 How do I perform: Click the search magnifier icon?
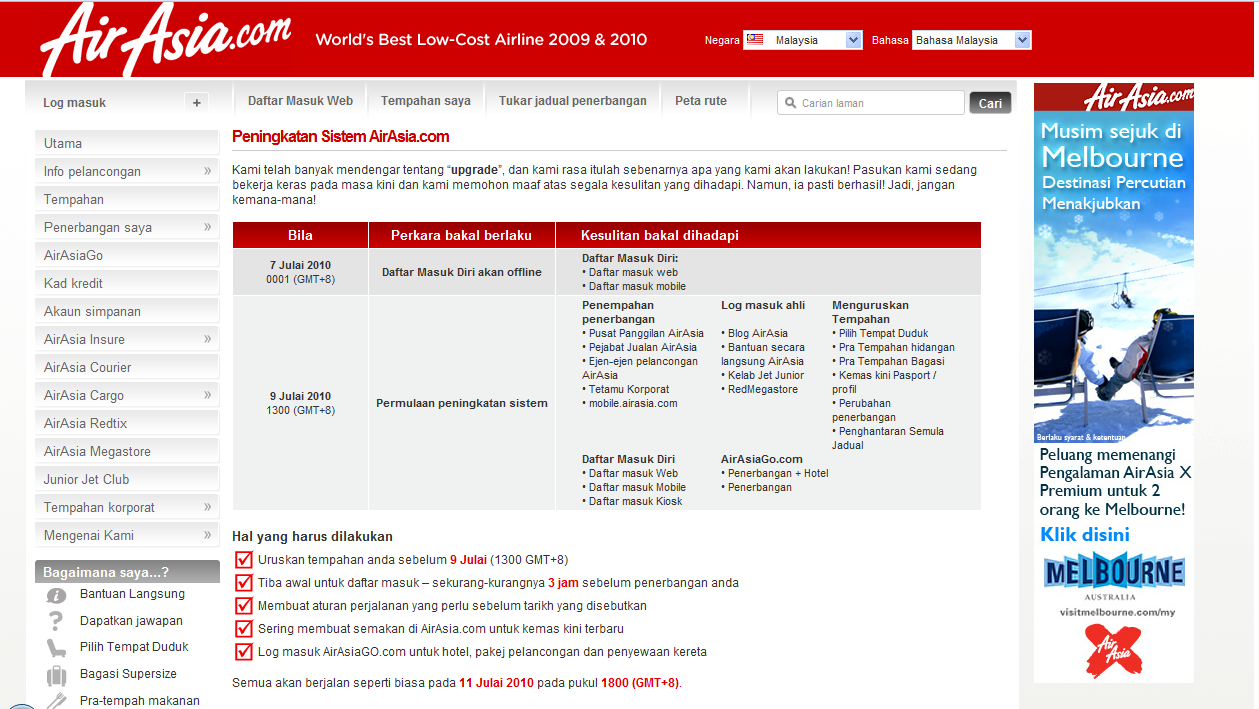pos(790,103)
